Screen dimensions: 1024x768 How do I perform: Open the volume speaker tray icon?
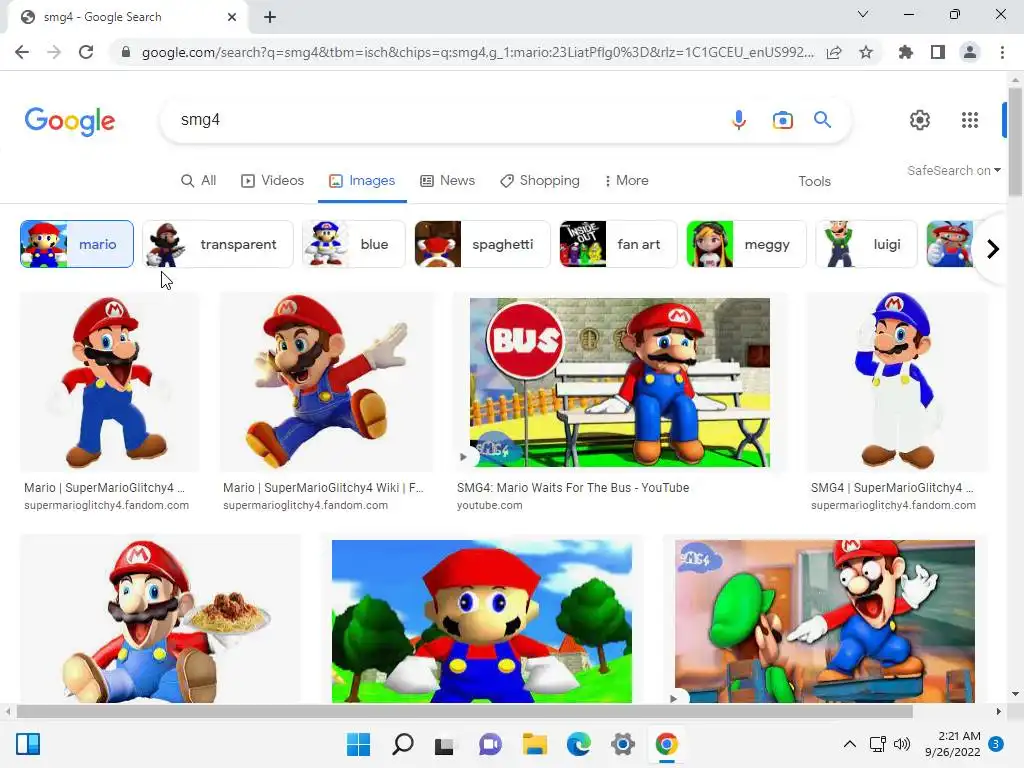902,744
